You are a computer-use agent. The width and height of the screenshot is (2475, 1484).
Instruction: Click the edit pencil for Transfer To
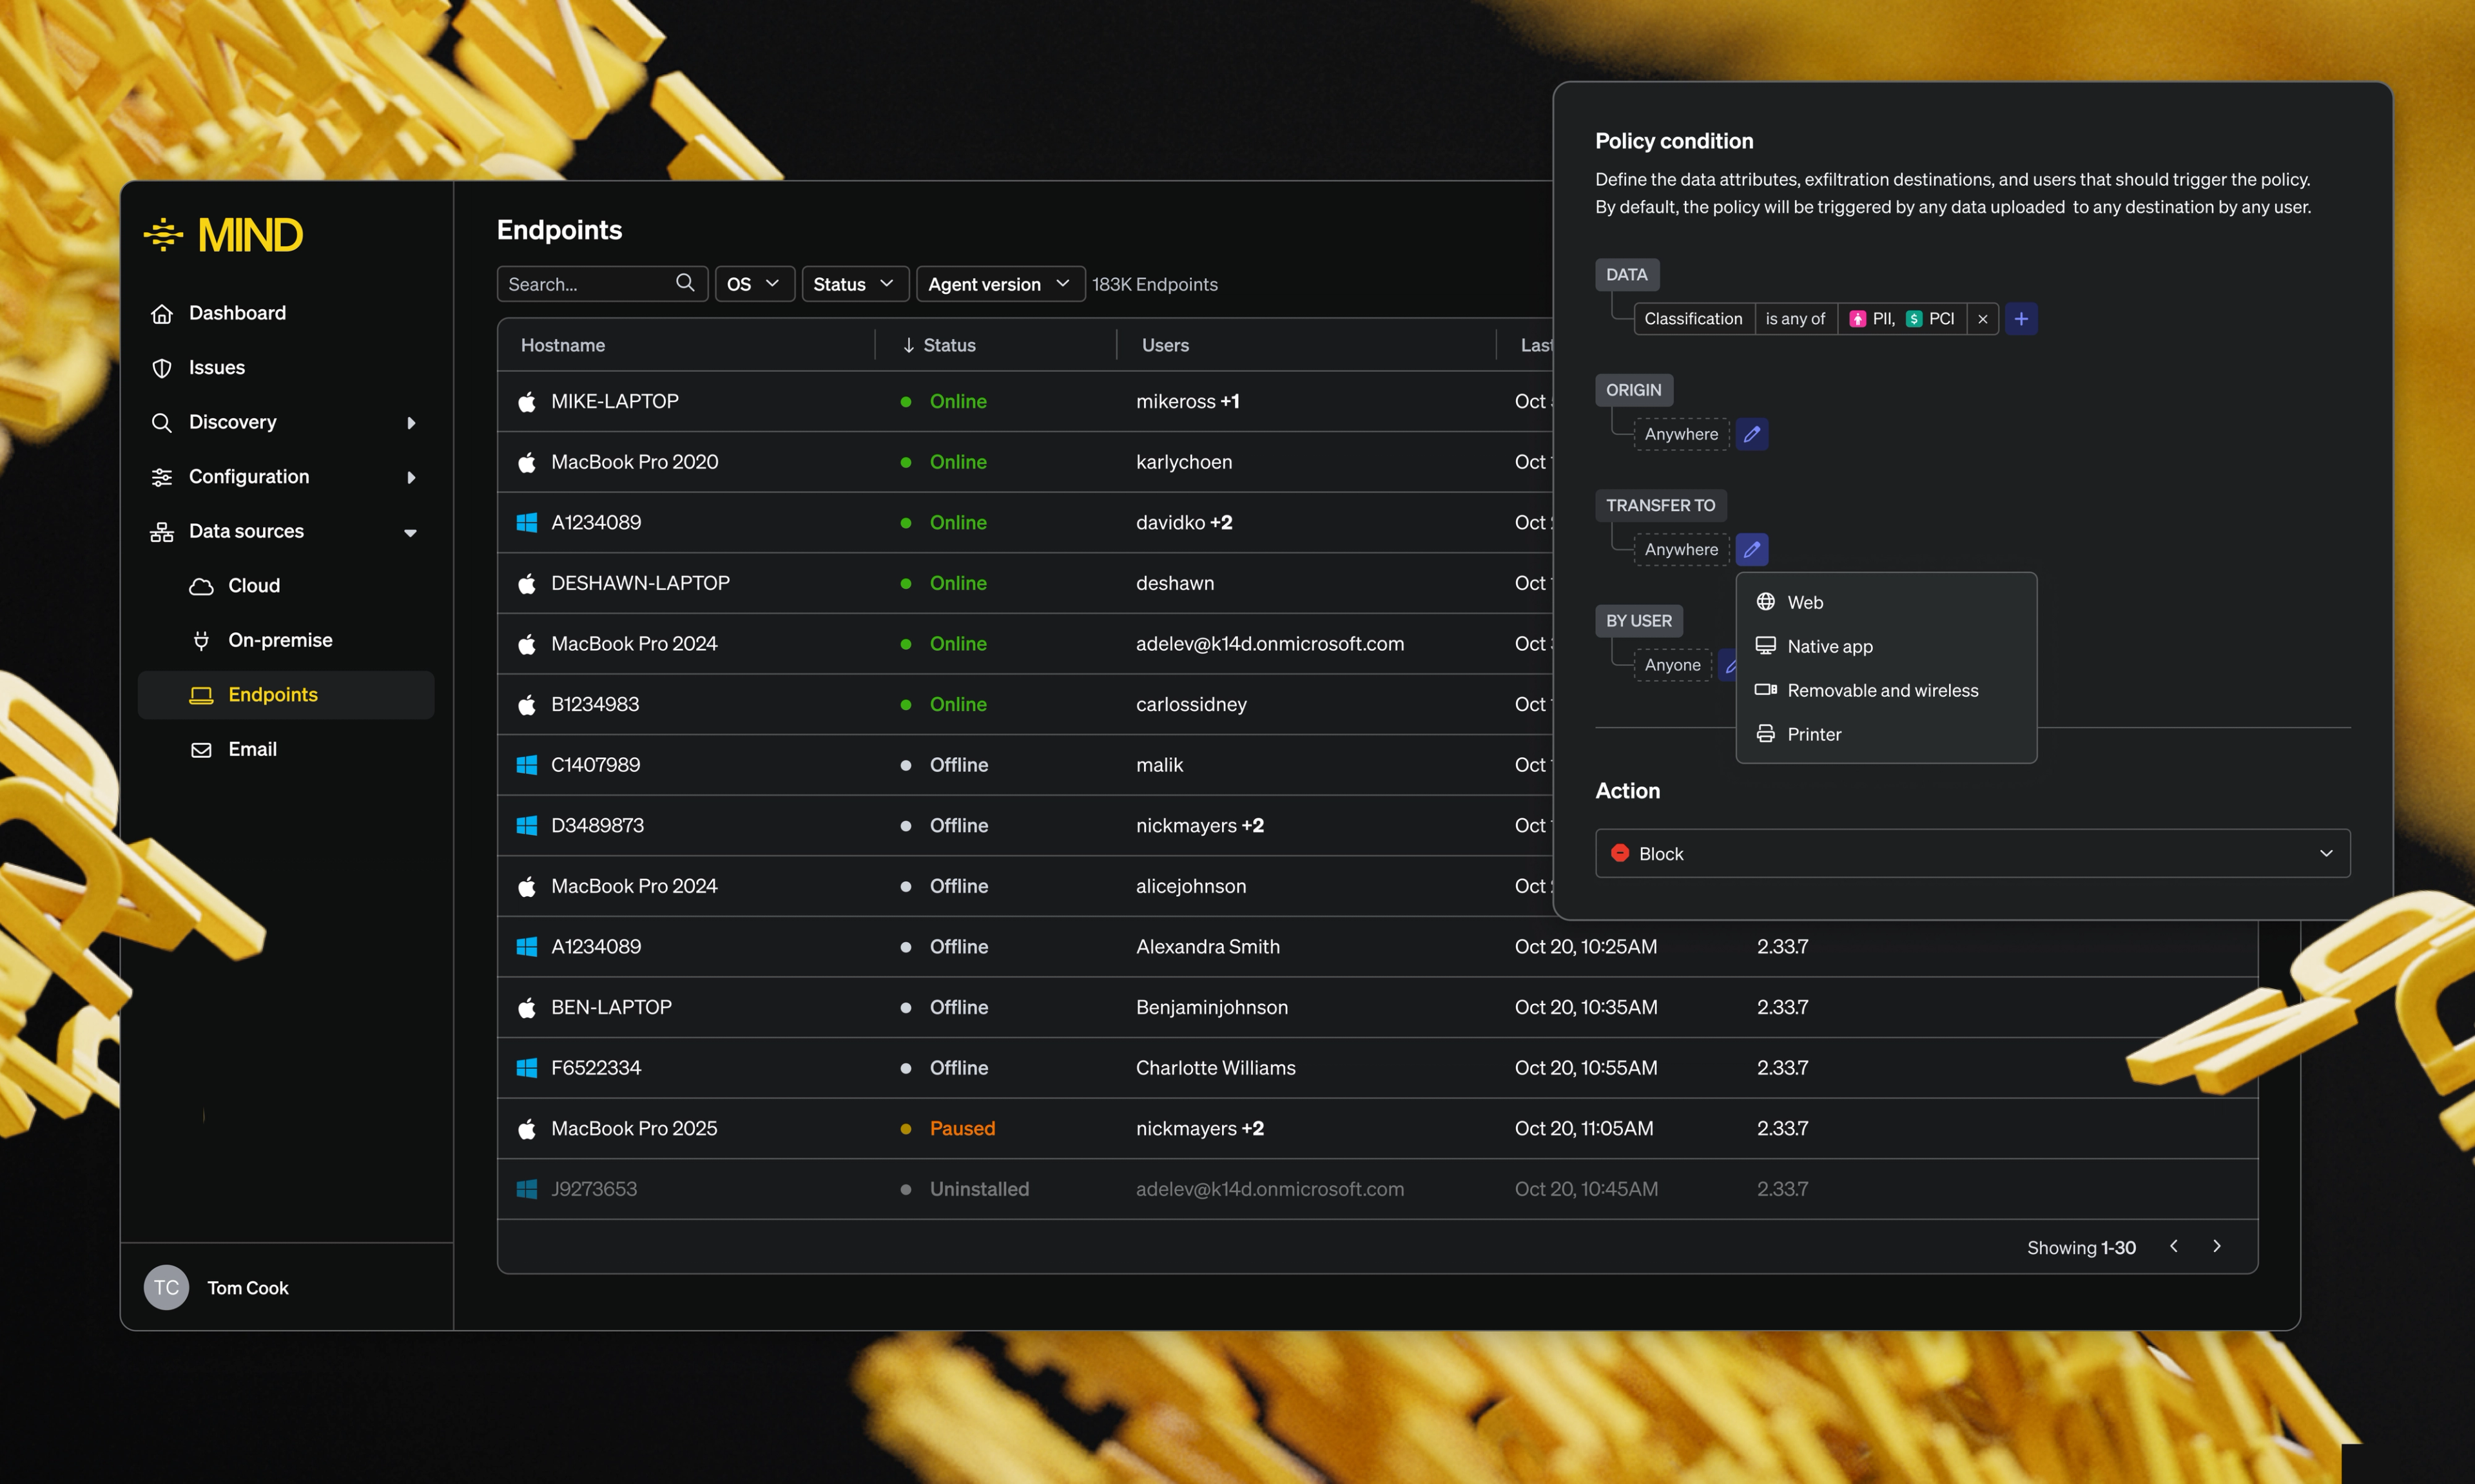pos(1751,549)
